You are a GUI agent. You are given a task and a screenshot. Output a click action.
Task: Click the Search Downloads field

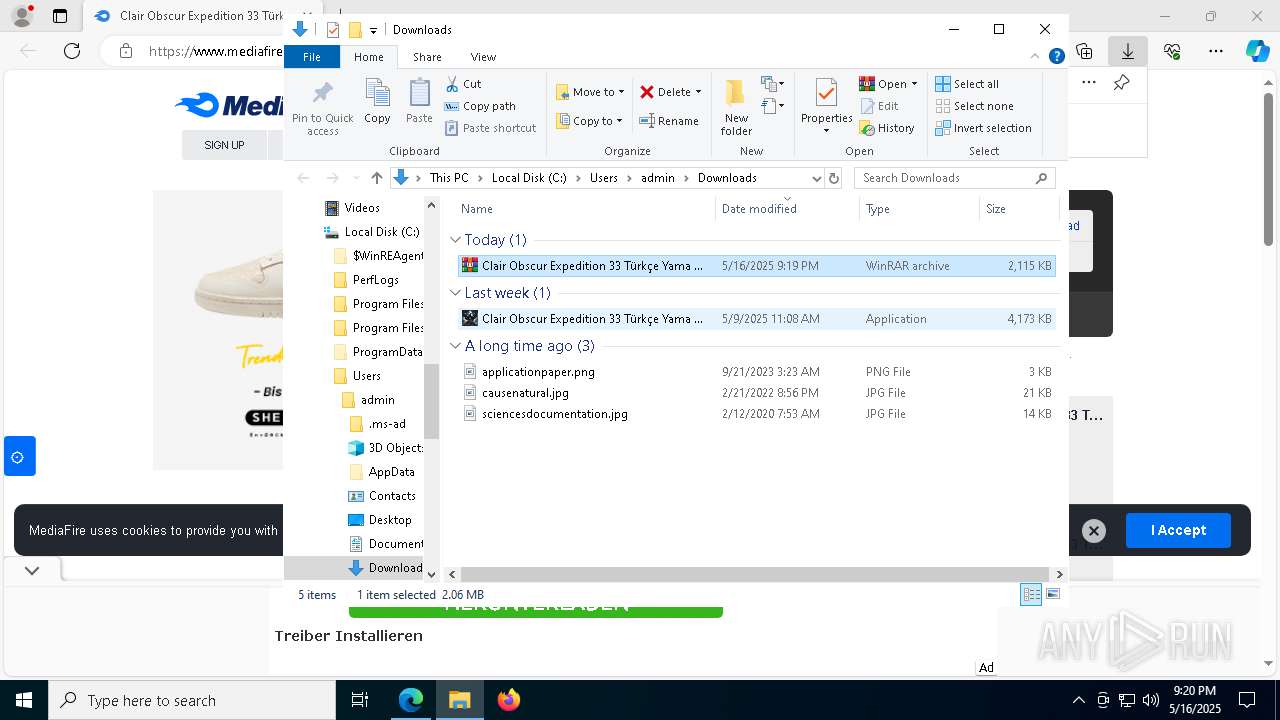pos(954,178)
